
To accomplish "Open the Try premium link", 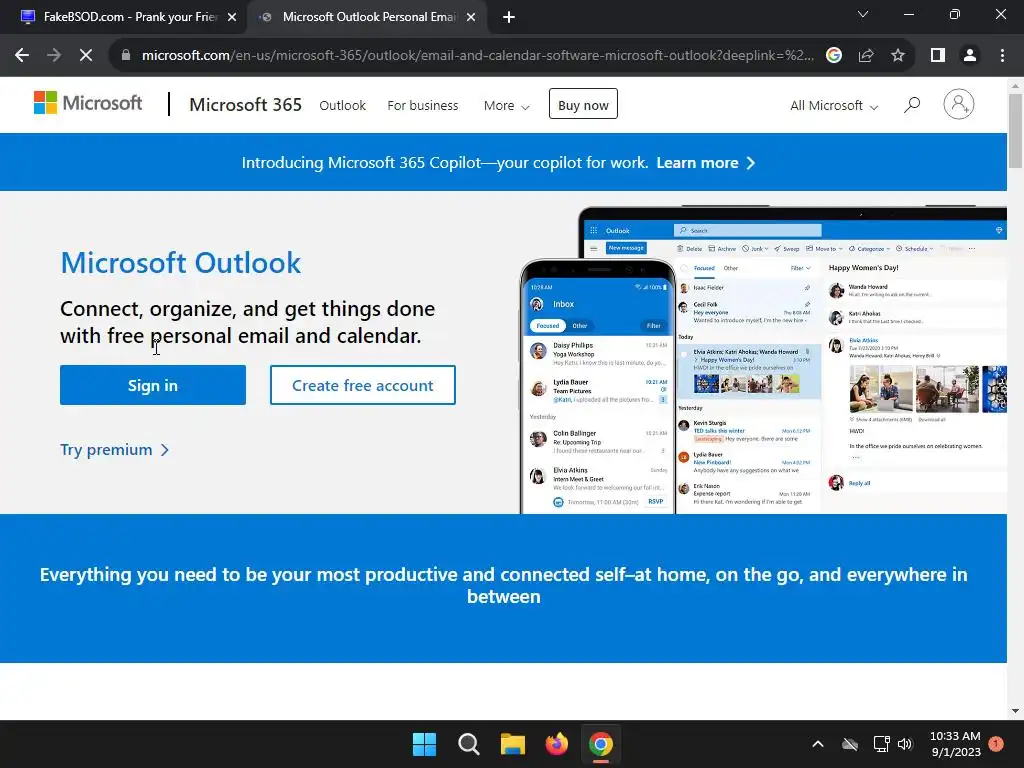I will click(x=114, y=450).
